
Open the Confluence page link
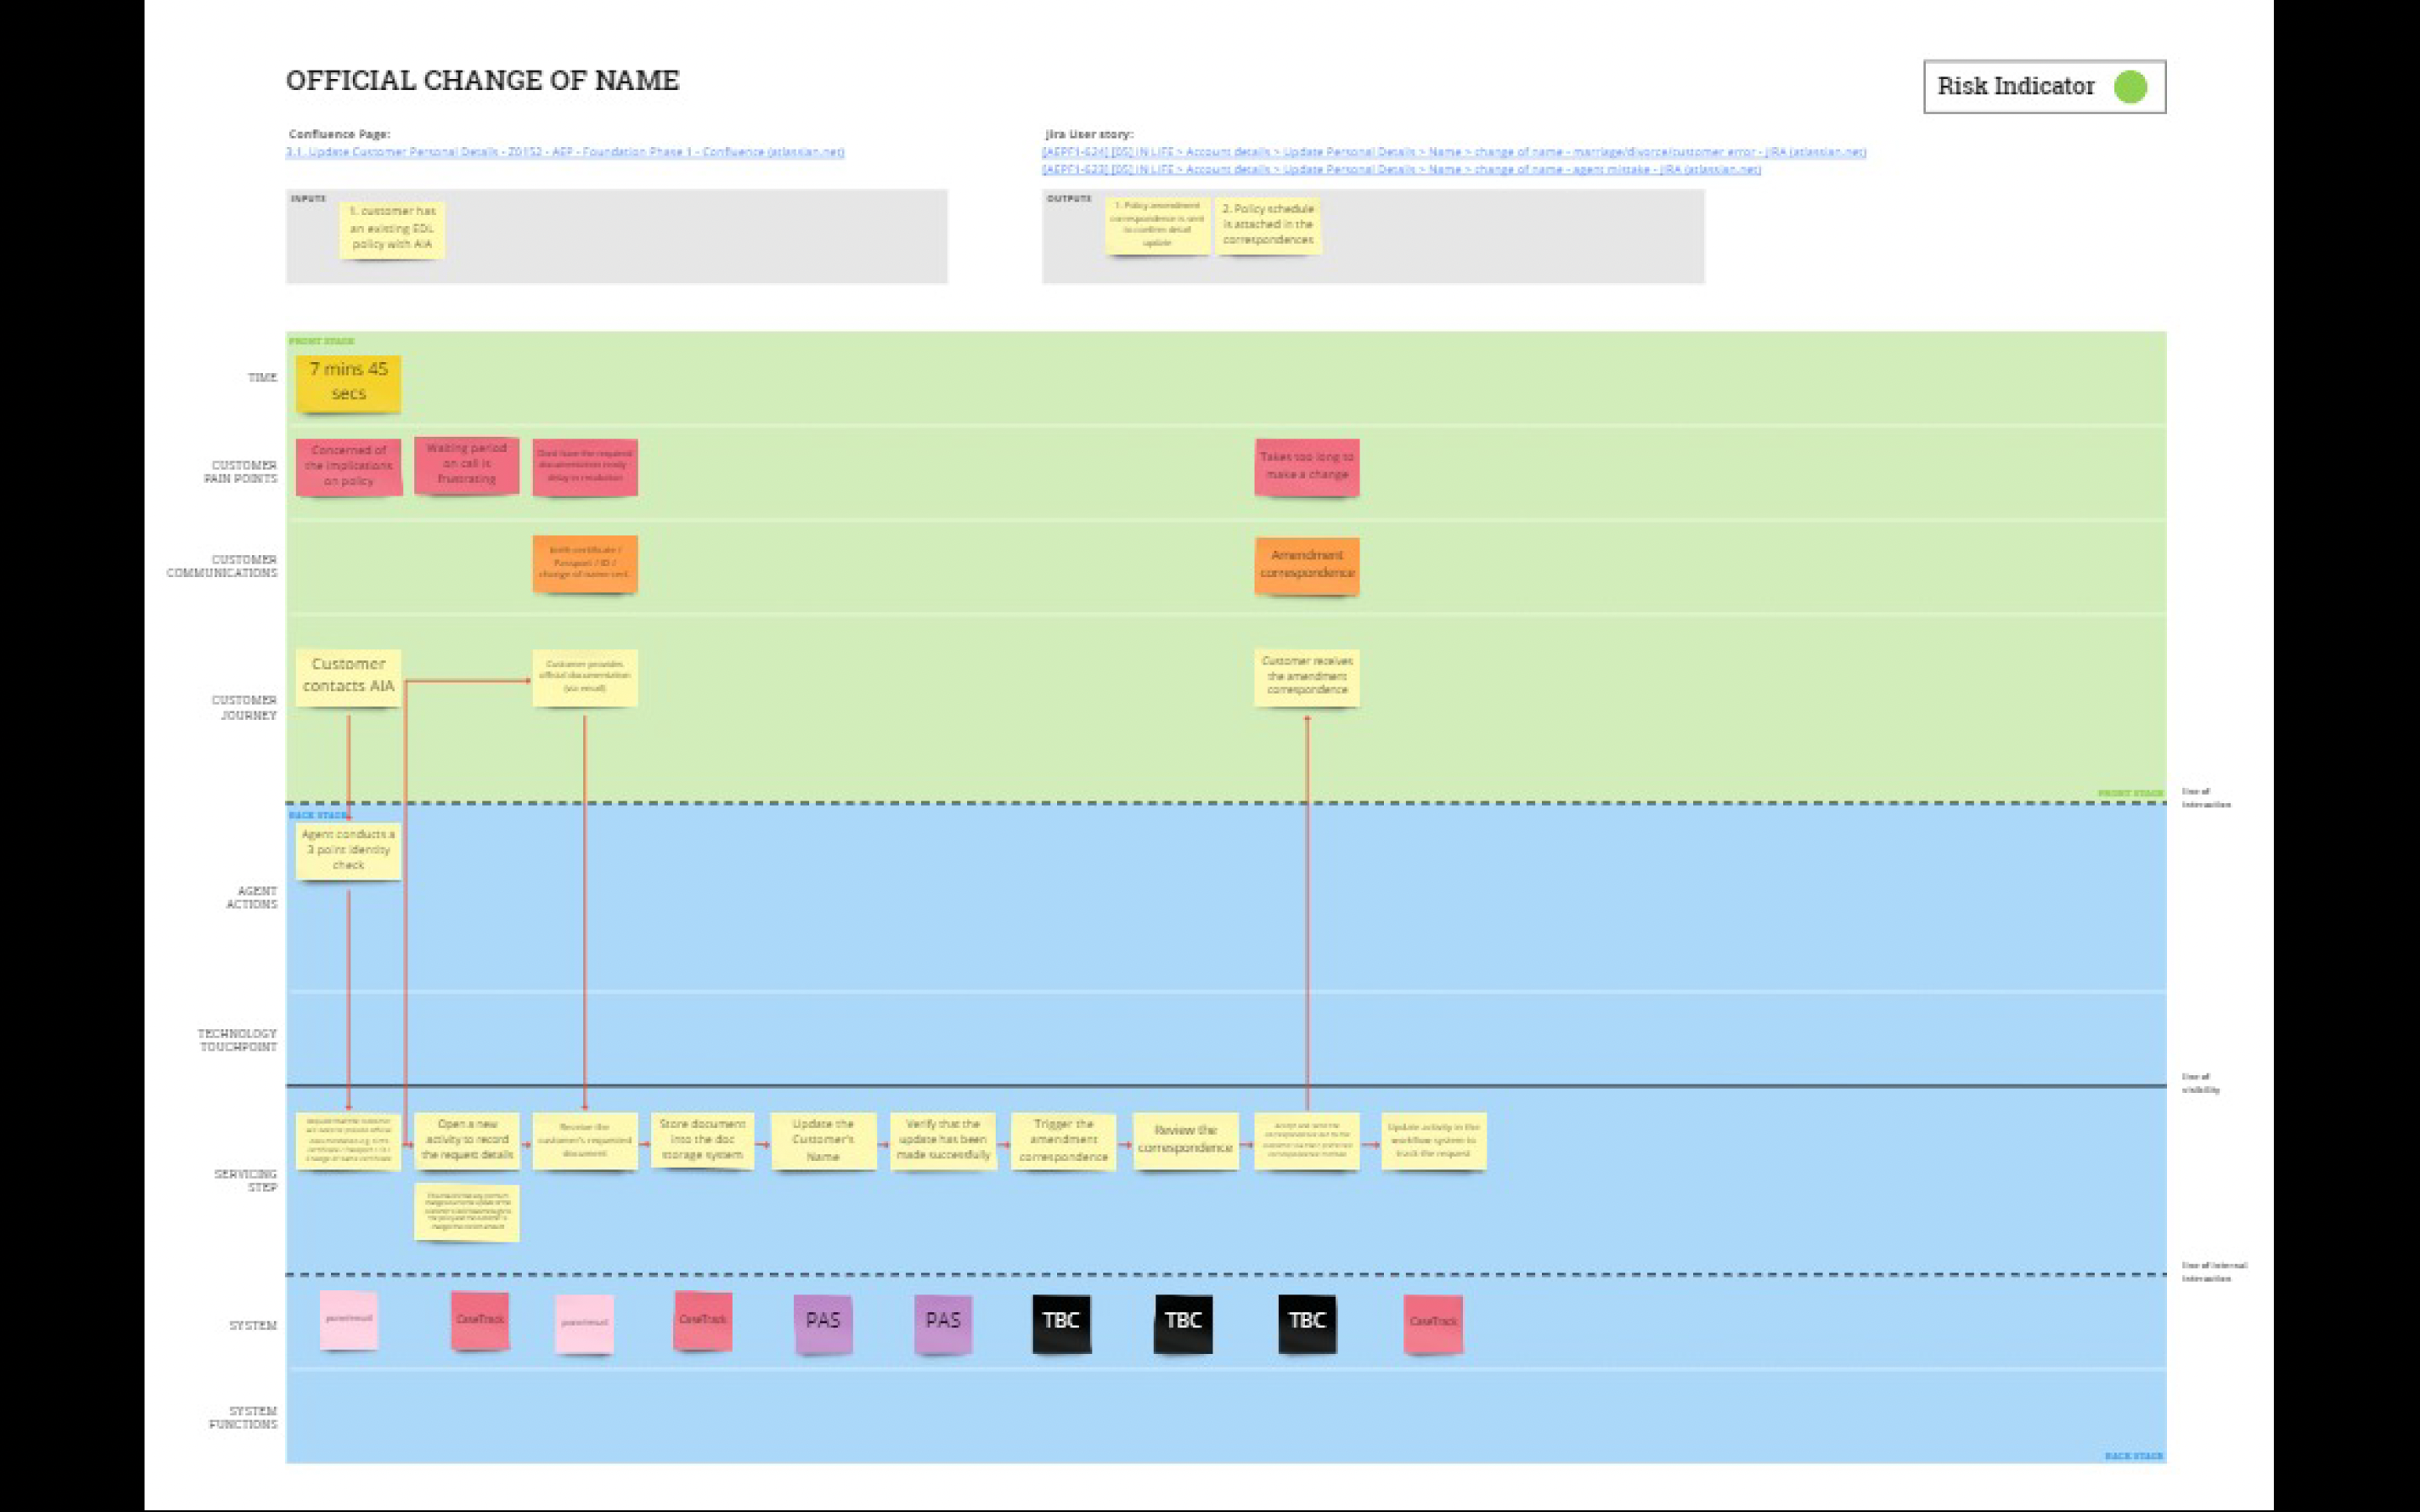(565, 152)
